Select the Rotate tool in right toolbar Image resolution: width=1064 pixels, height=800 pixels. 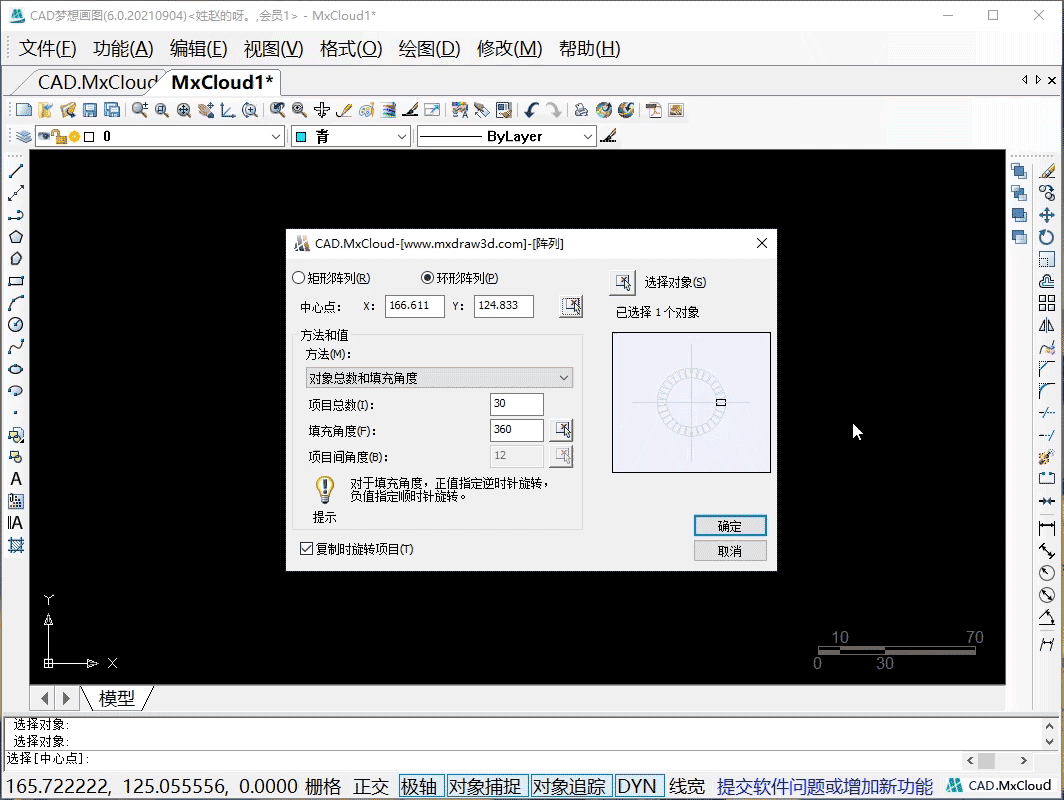pos(1047,237)
